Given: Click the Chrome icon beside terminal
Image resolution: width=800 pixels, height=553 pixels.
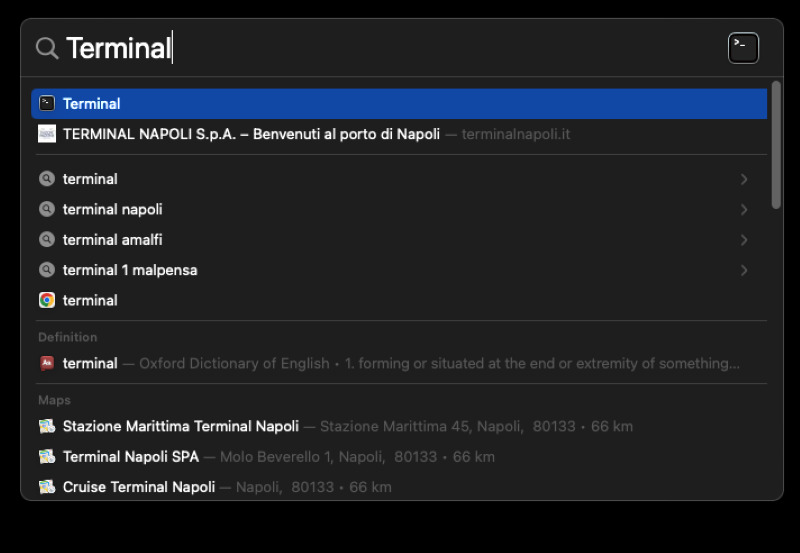Looking at the screenshot, I should coord(47,300).
